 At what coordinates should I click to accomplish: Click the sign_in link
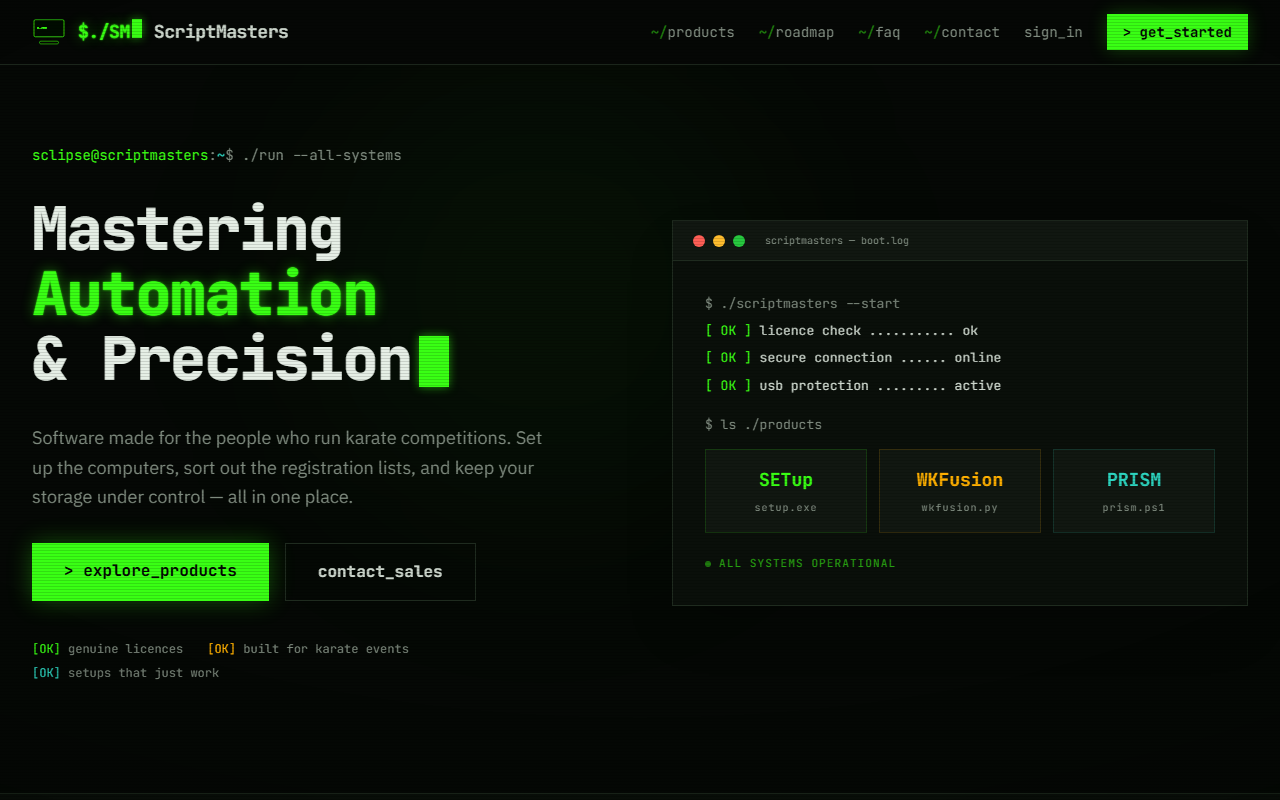point(1053,32)
